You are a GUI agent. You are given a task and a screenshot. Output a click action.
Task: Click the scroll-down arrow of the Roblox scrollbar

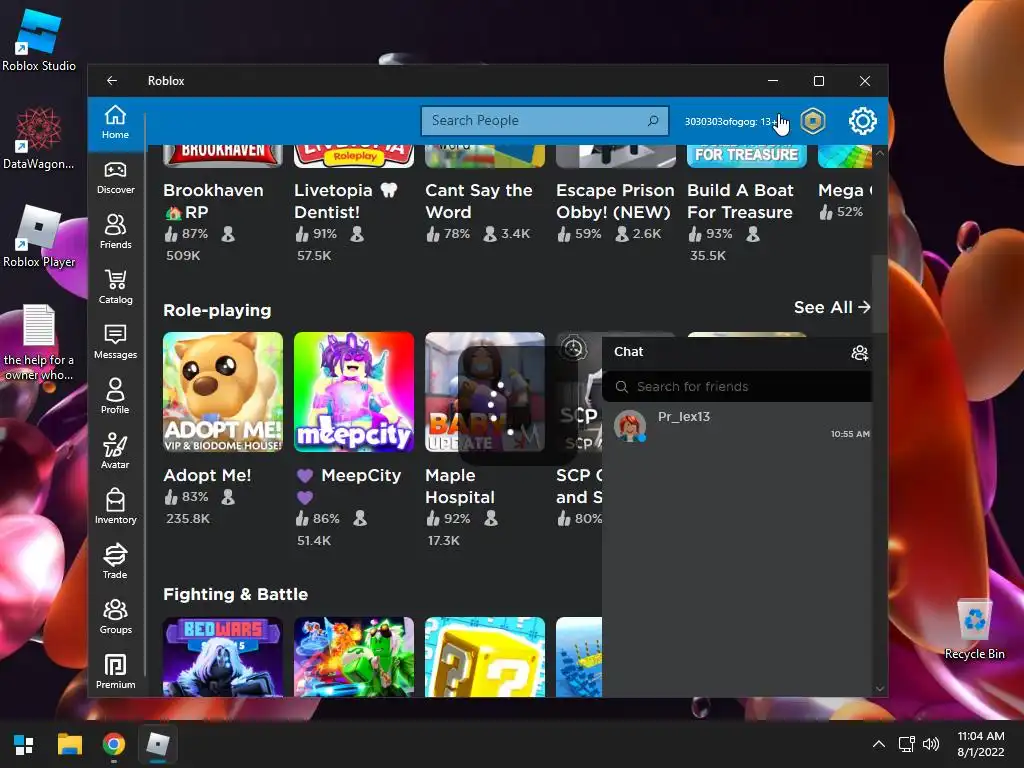tap(880, 689)
